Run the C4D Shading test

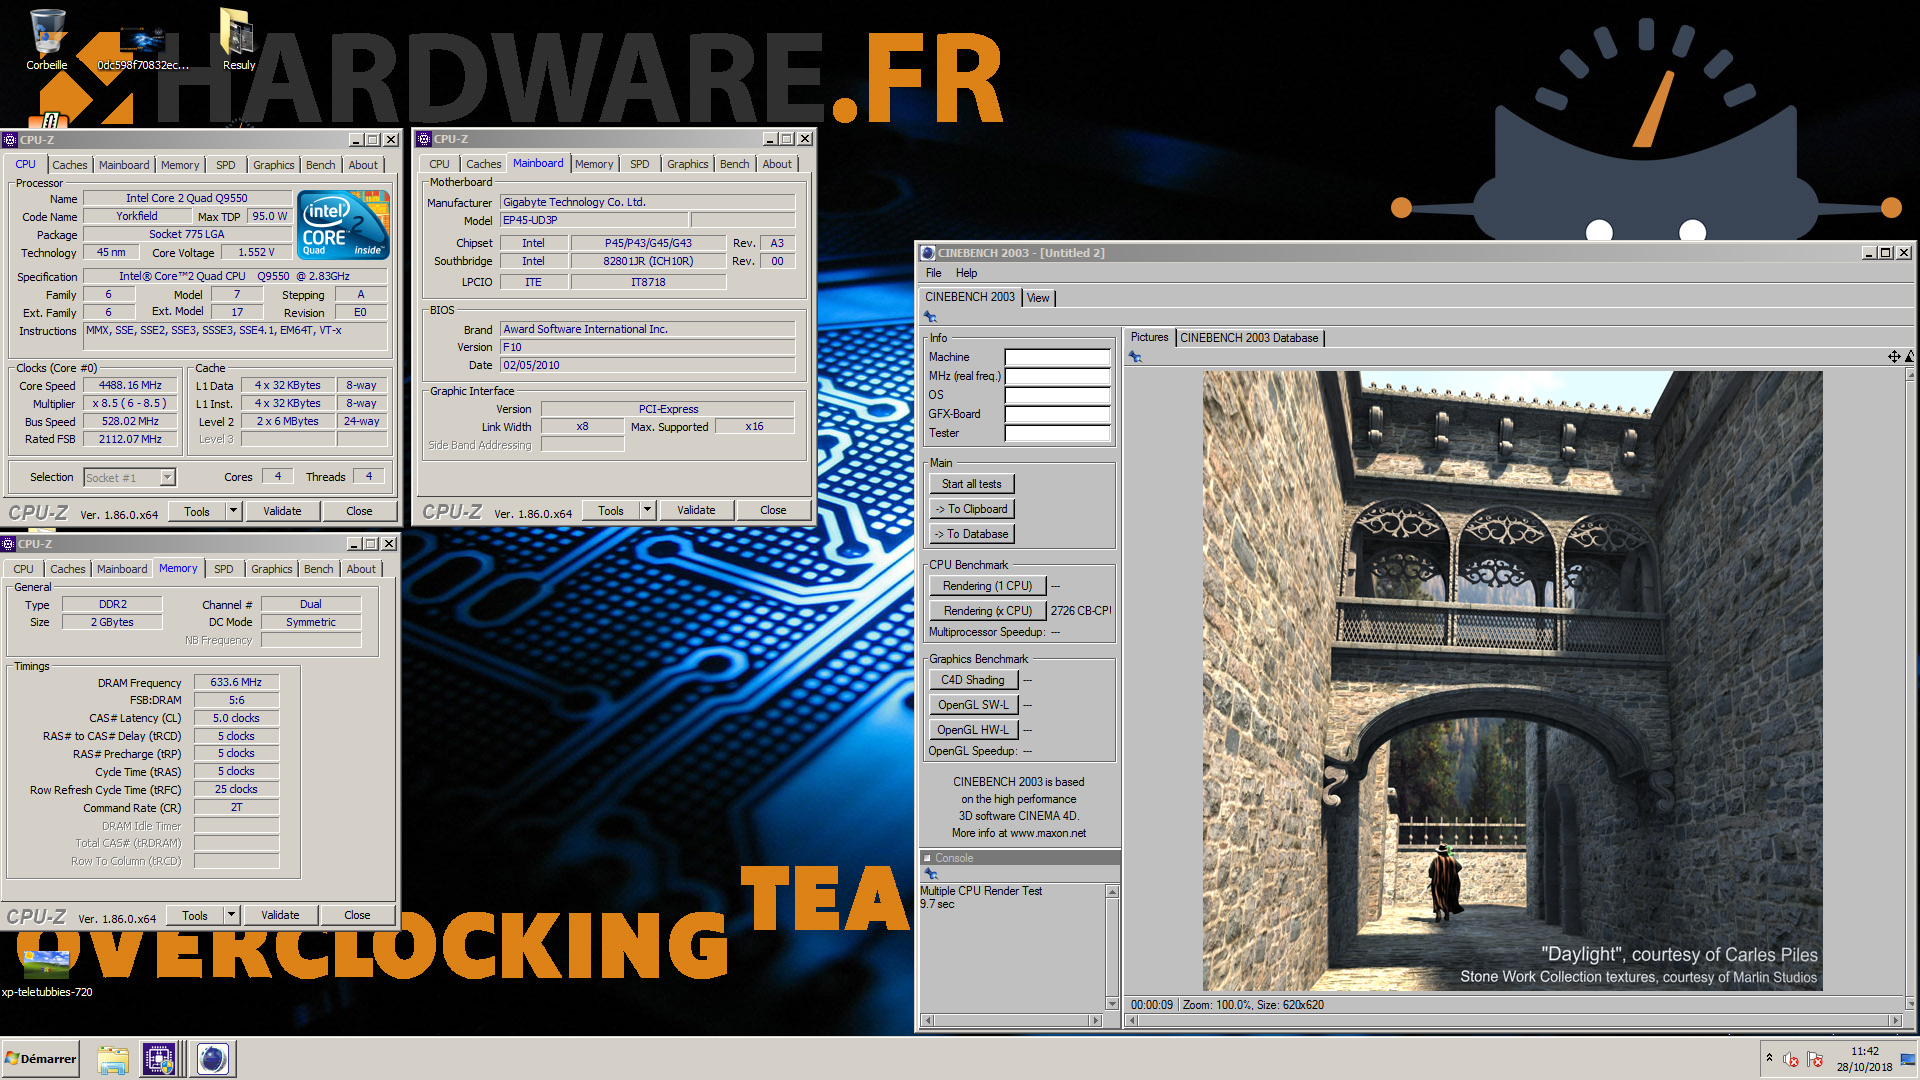tap(973, 680)
